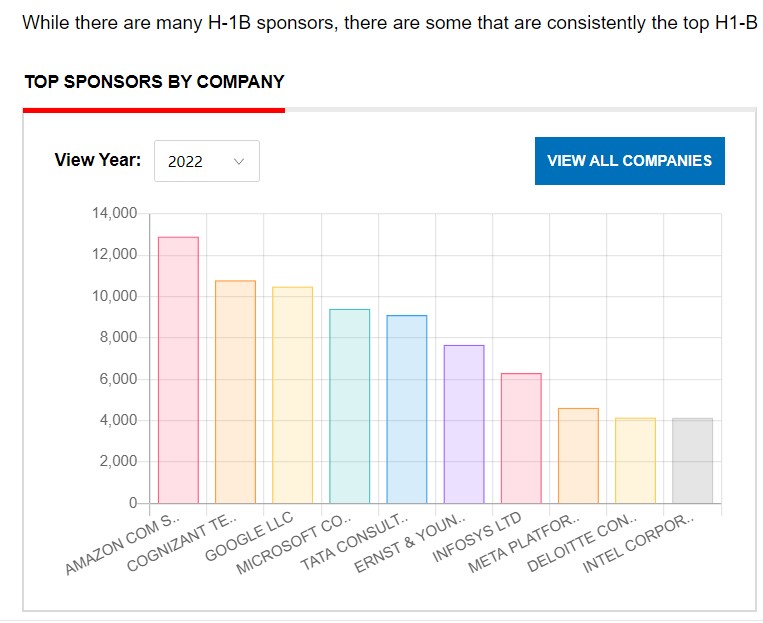Click the Microsoft Co.. bar

click(x=349, y=406)
